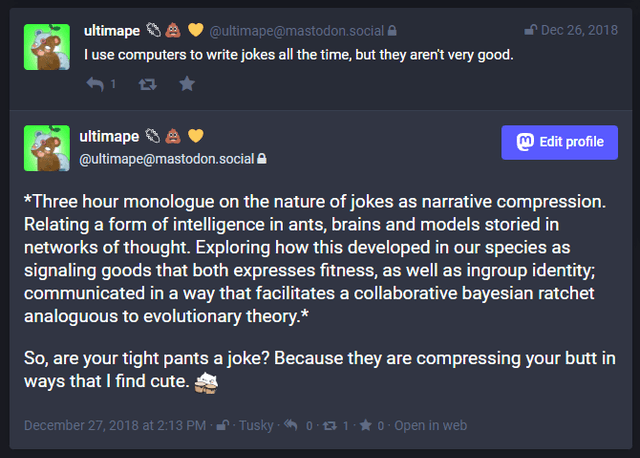The image size is (640, 458).
Task: Open avatar in the detailed monologue post
Action: point(47,148)
